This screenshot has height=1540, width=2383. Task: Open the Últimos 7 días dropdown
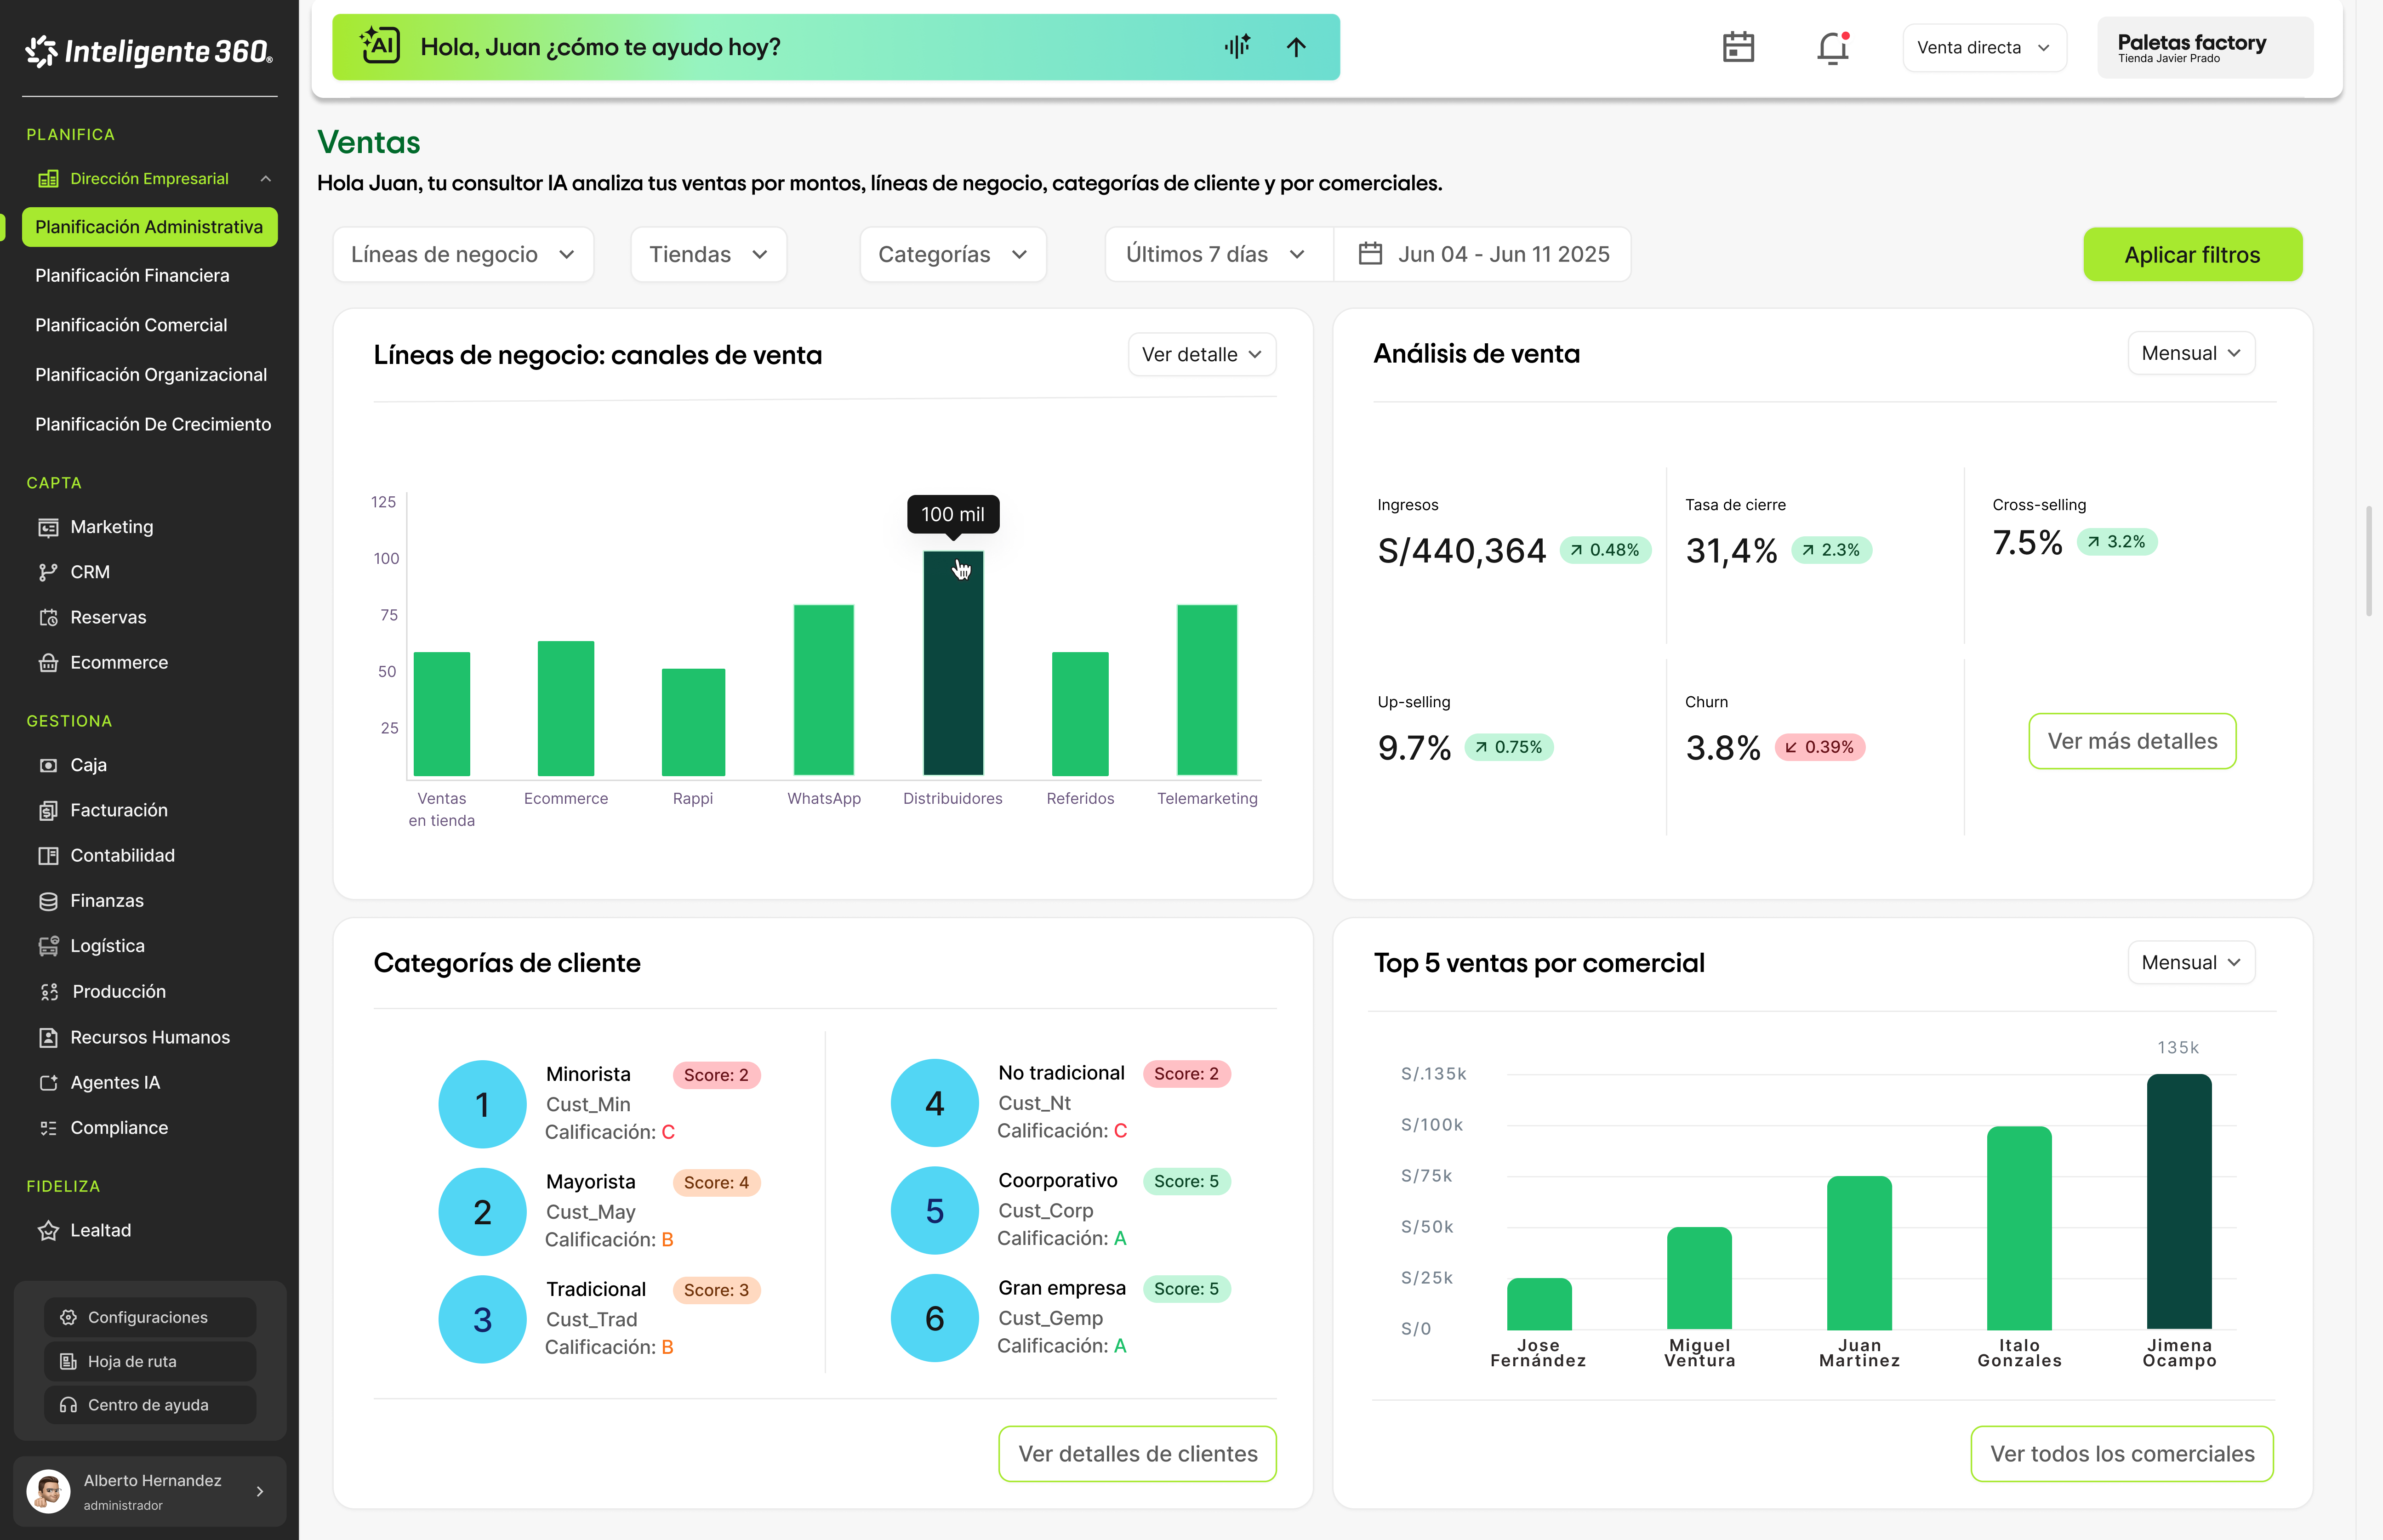coord(1216,255)
